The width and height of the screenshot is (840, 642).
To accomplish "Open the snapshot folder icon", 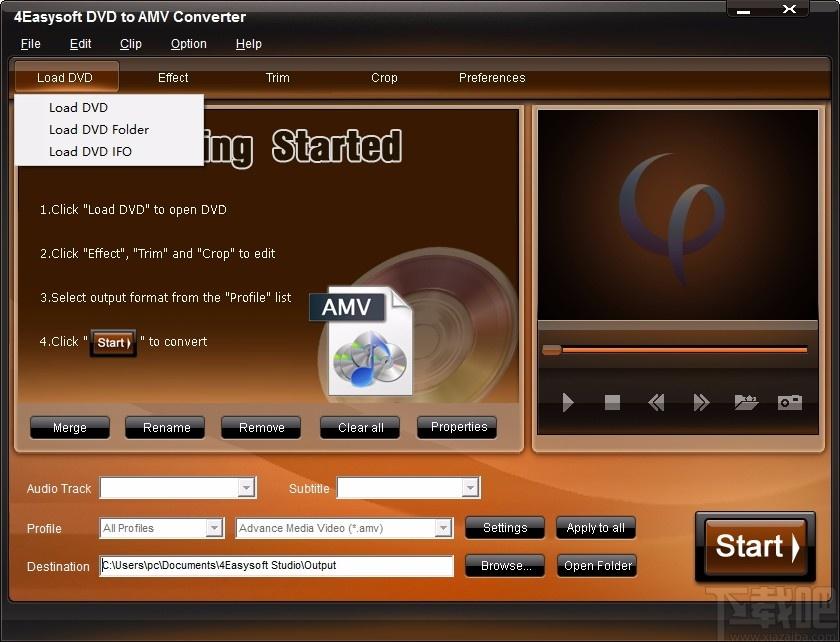I will 746,402.
